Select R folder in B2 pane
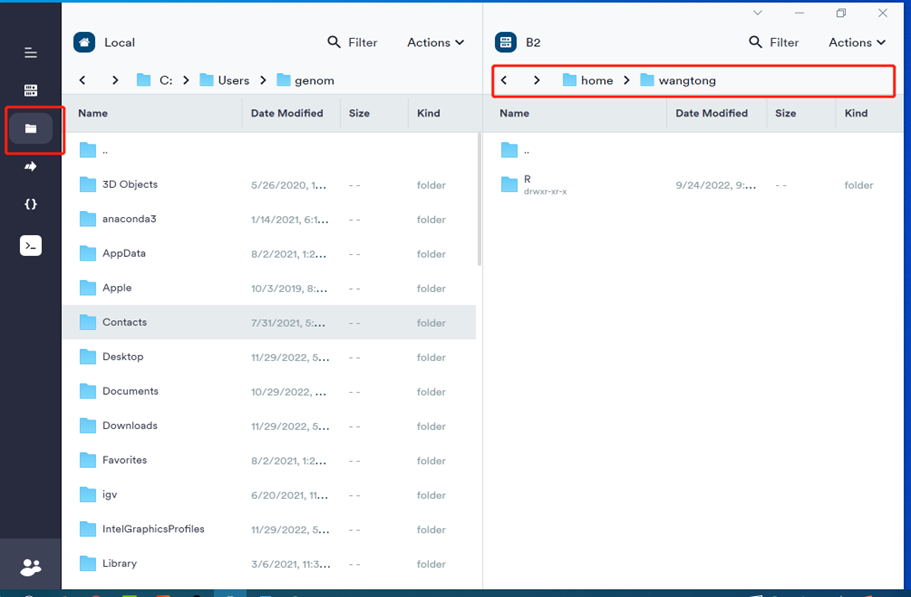Viewport: 911px width, 597px height. (693, 185)
